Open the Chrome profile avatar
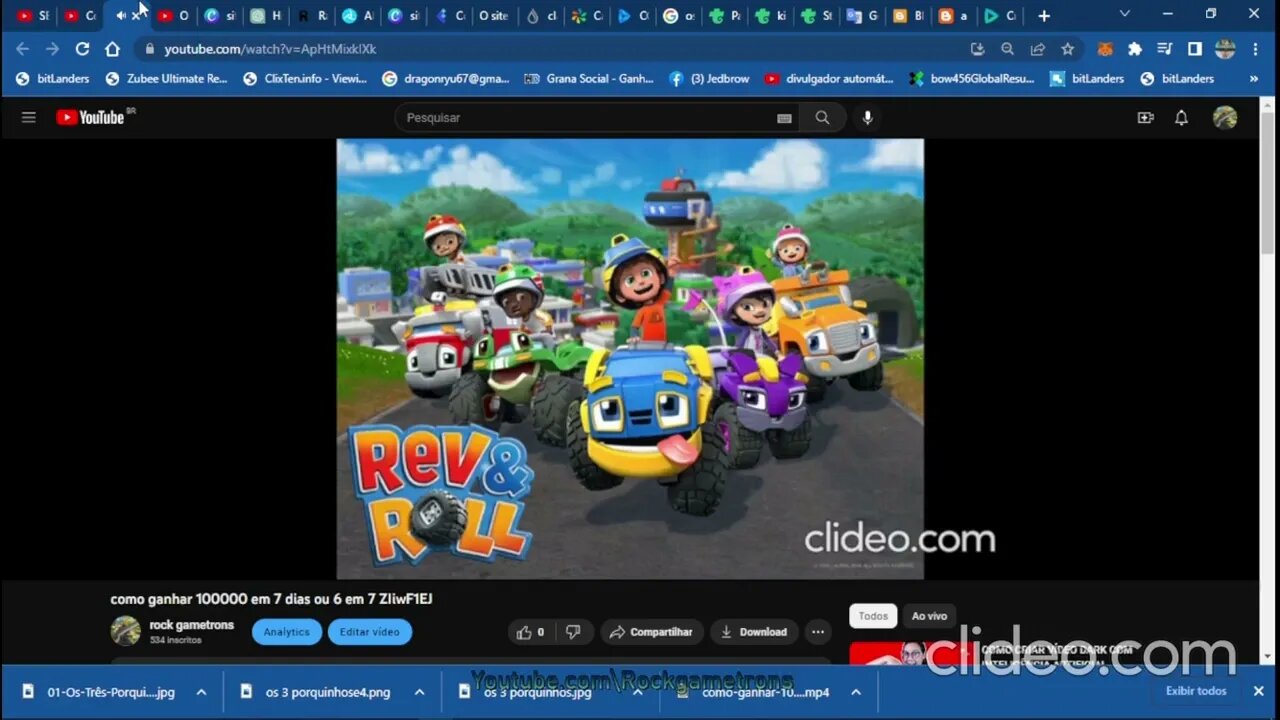 click(x=1225, y=49)
